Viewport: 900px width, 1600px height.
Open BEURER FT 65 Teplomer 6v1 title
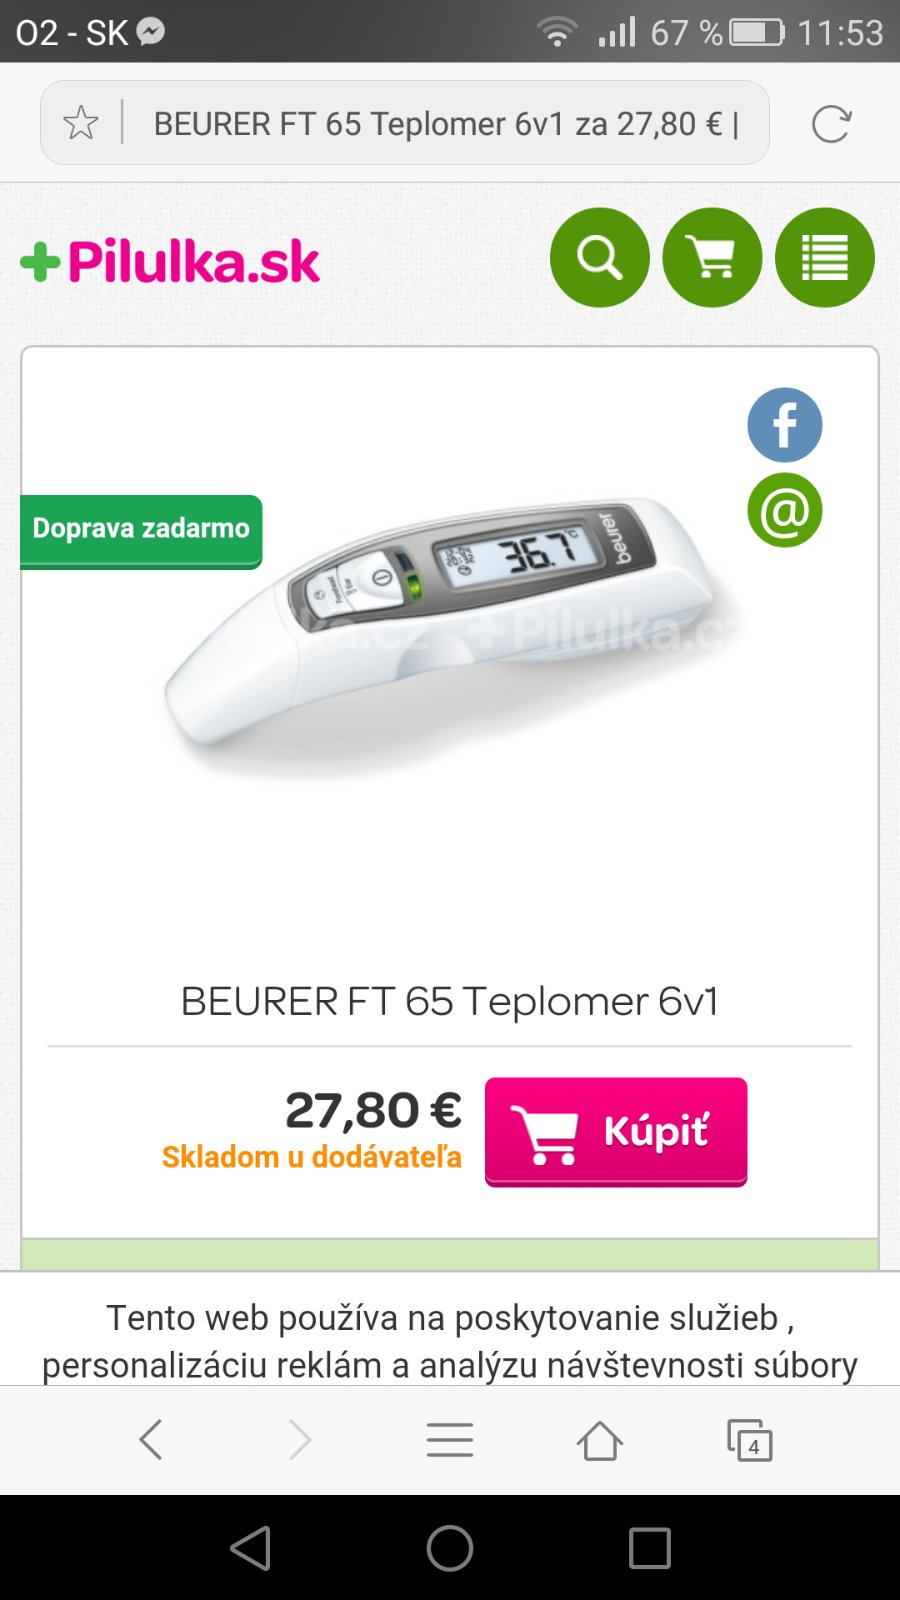pos(450,1001)
